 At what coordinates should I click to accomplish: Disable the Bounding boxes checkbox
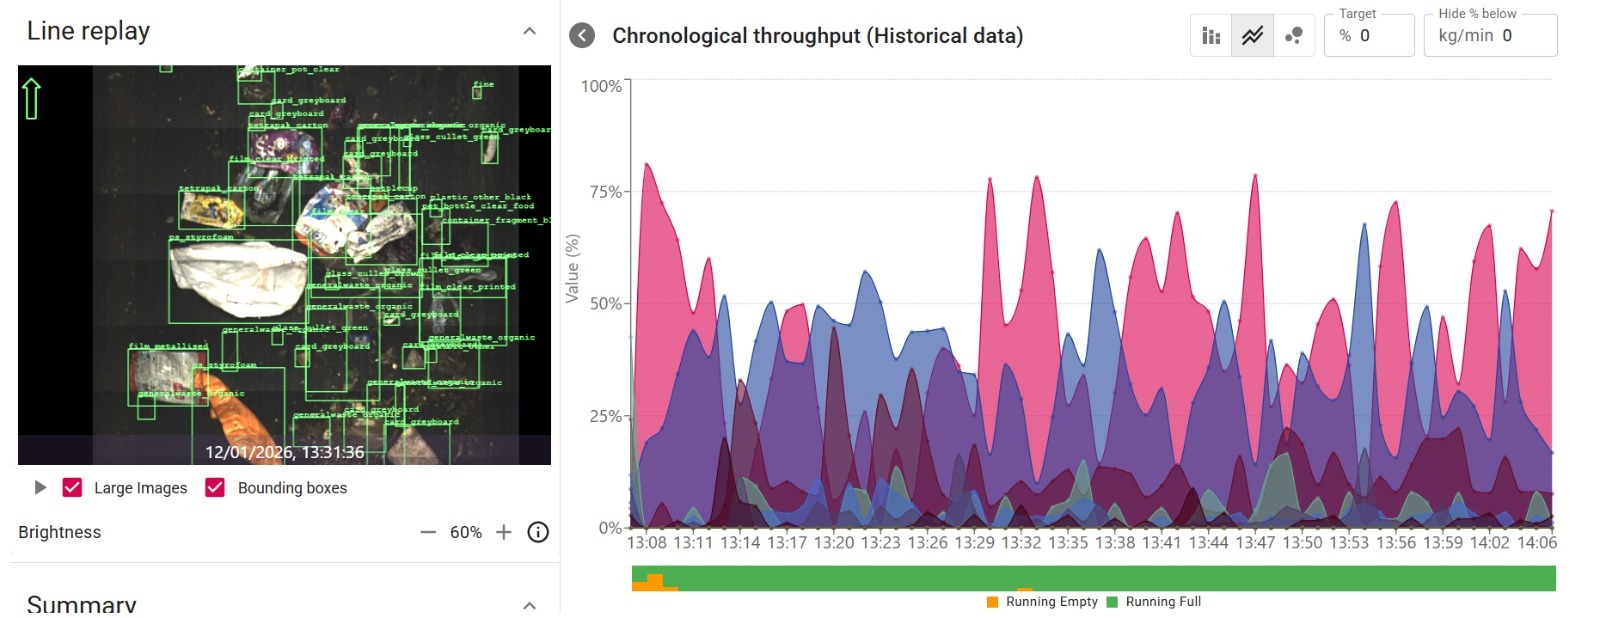[215, 488]
